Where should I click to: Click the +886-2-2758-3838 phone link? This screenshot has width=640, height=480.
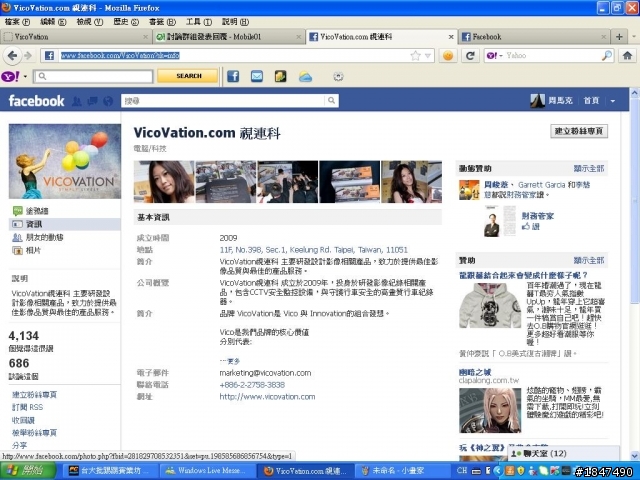[252, 385]
